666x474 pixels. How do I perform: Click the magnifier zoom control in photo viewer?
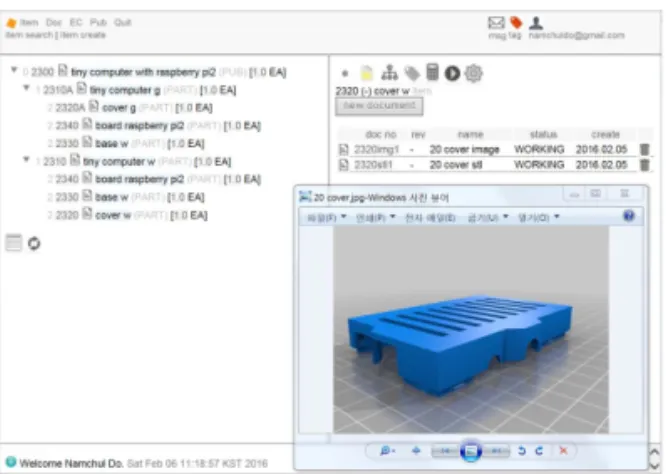click(387, 451)
